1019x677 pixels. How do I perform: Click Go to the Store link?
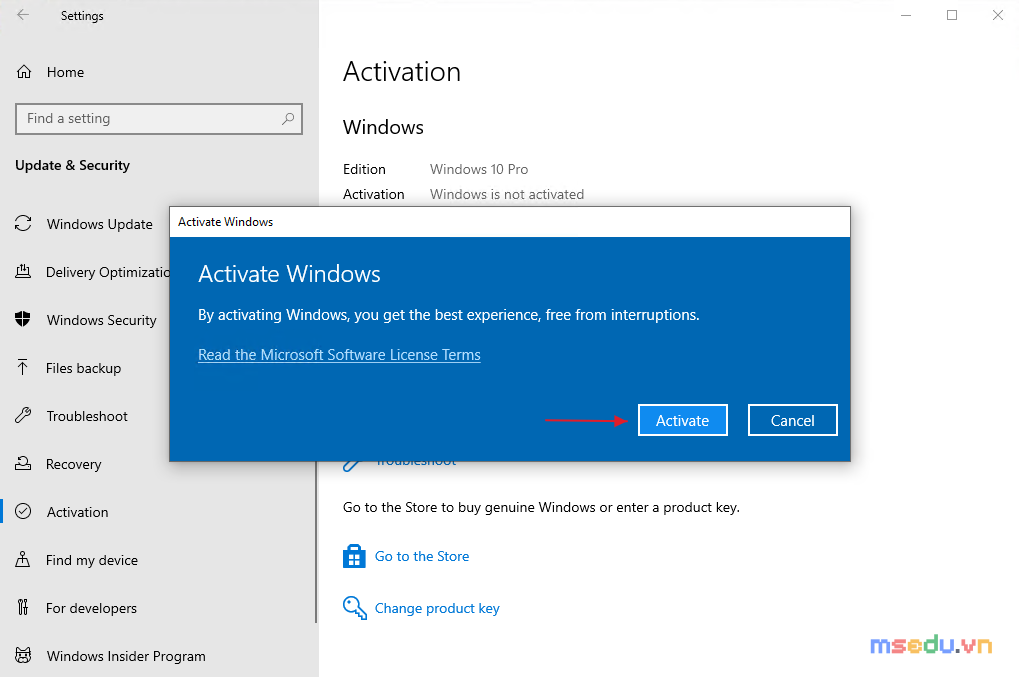[422, 556]
